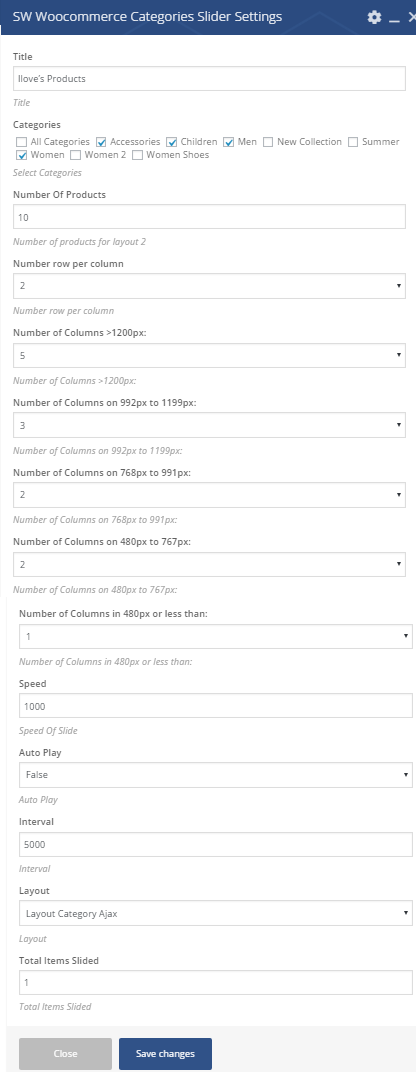Click the Title input field

209,79
